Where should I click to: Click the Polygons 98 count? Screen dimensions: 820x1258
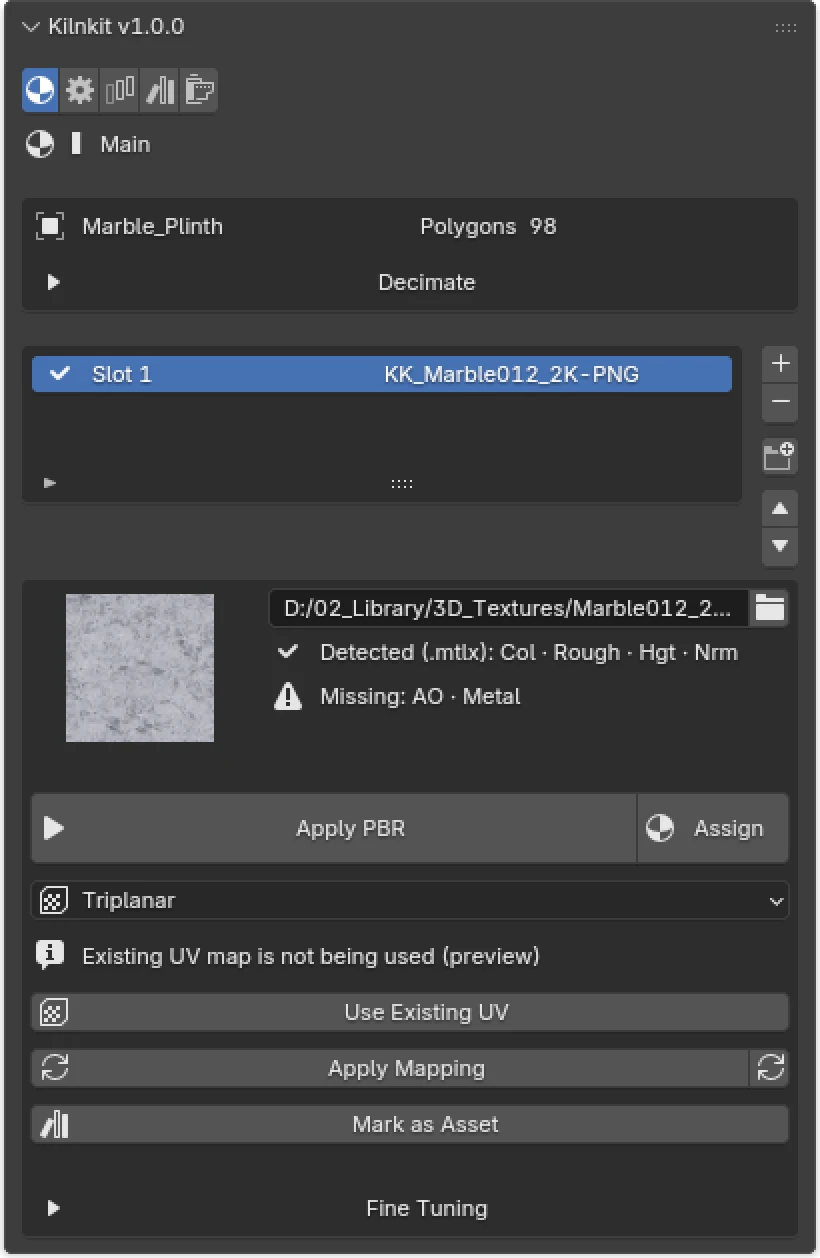click(x=488, y=226)
